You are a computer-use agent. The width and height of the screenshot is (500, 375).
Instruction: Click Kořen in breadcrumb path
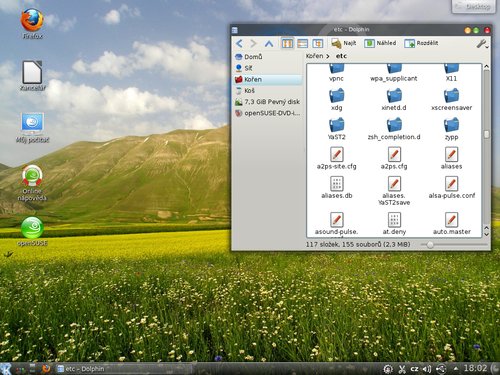pos(314,56)
